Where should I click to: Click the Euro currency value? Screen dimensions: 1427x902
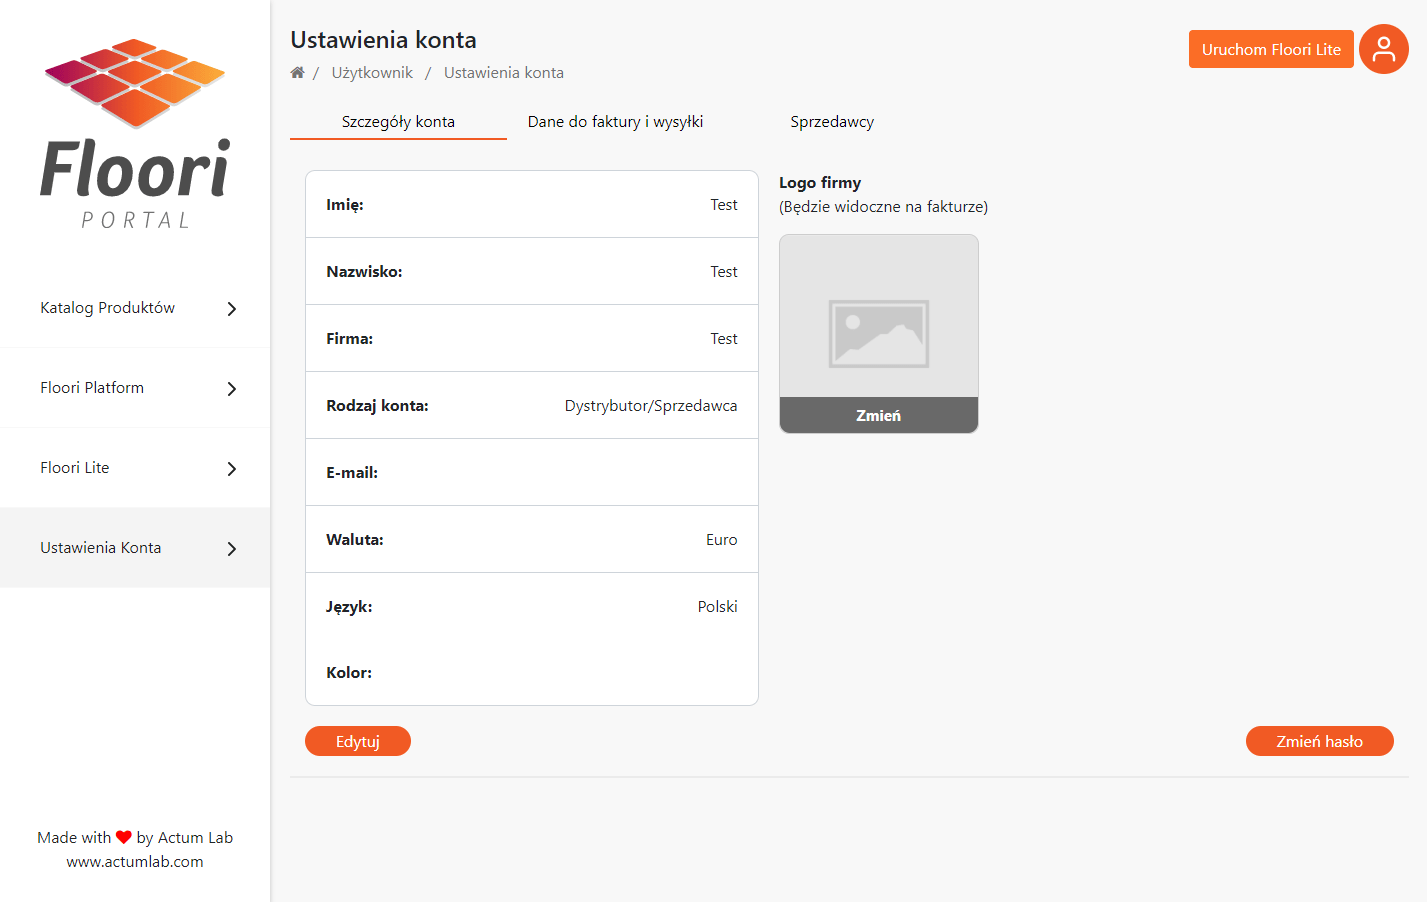722,540
